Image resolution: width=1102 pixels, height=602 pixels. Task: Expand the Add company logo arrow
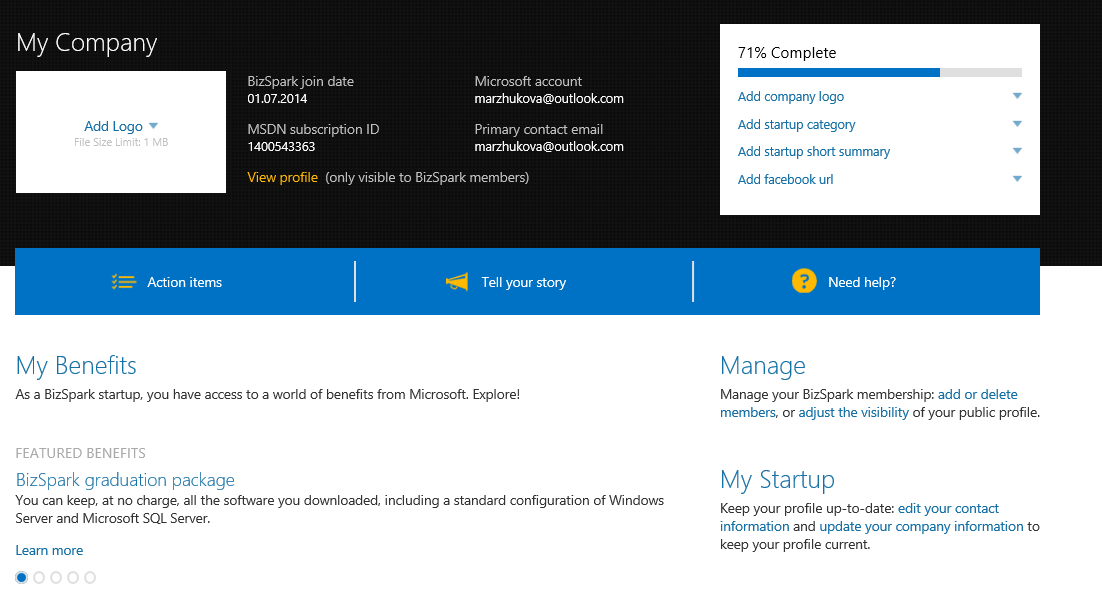click(1017, 96)
